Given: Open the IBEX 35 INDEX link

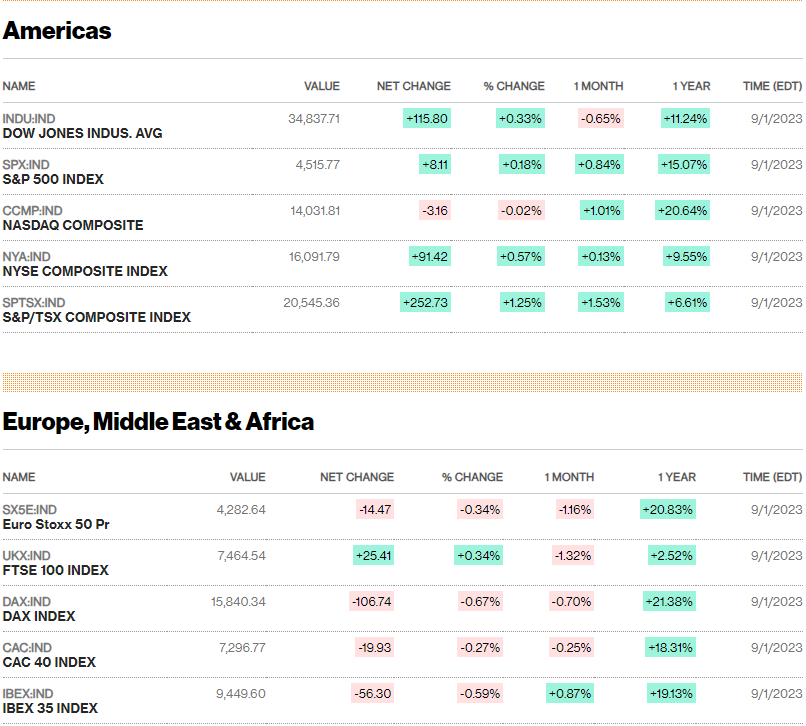Looking at the screenshot, I should [x=50, y=709].
